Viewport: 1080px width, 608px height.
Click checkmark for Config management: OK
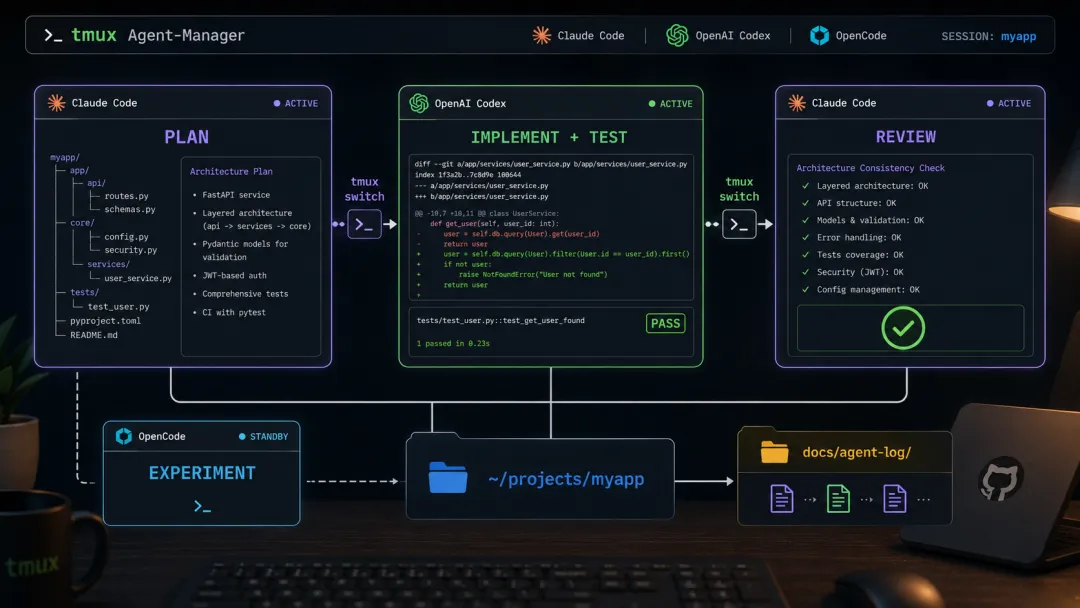coord(805,290)
